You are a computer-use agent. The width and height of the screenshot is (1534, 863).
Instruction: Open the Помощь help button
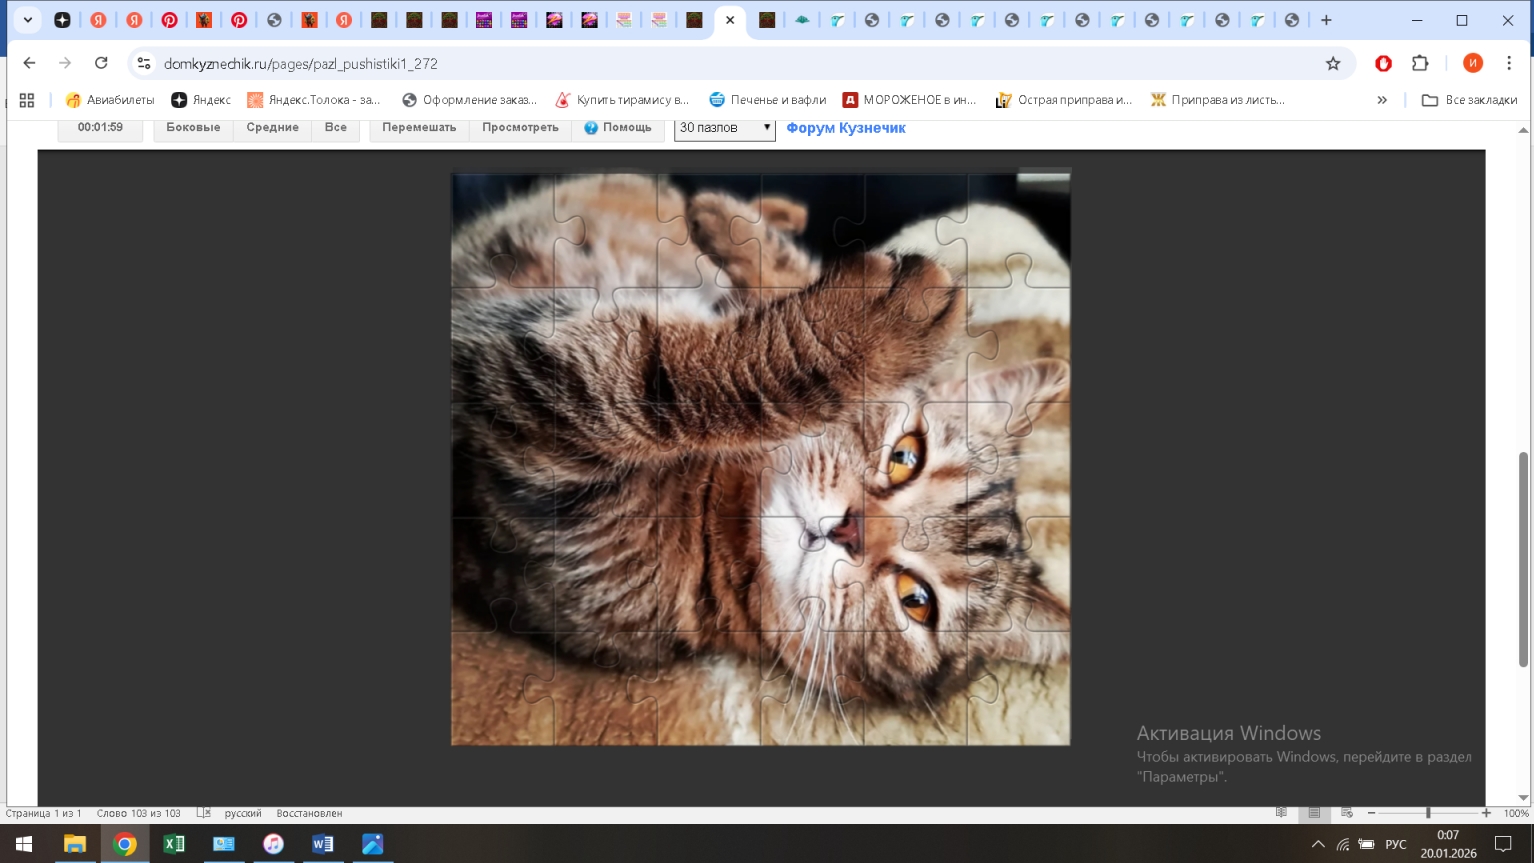[x=617, y=128]
